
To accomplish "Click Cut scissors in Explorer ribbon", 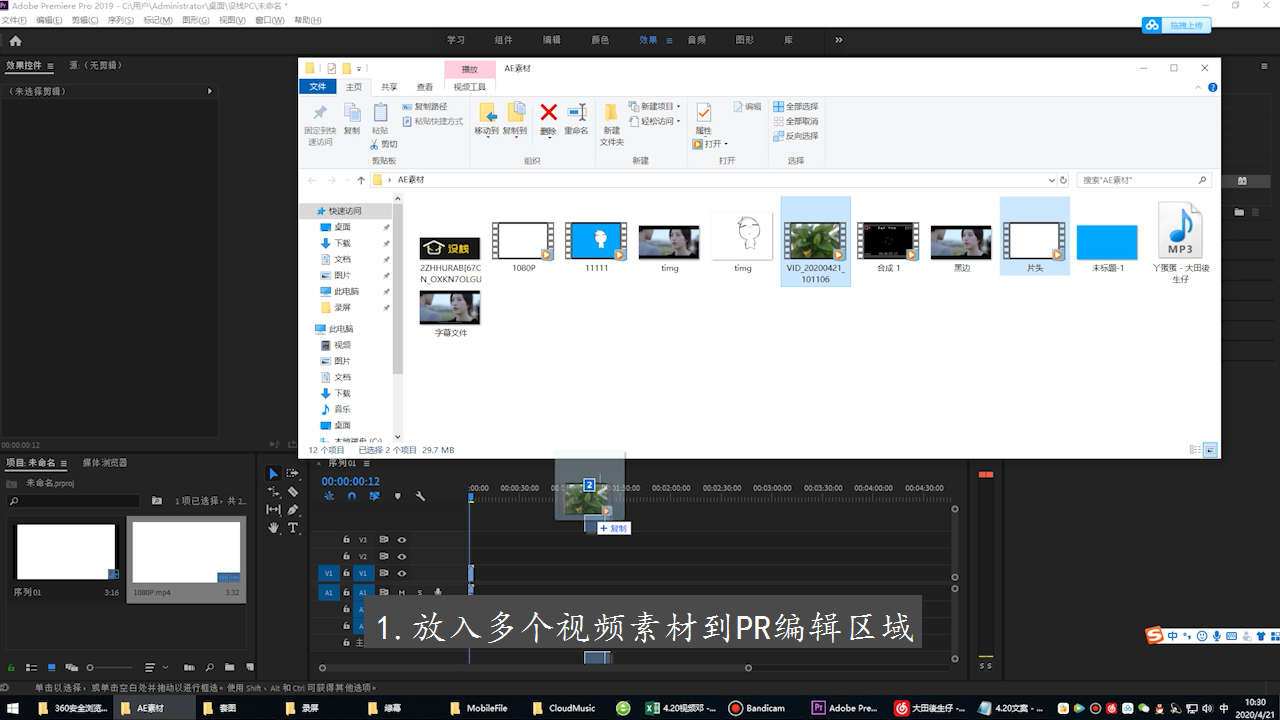I will [375, 144].
